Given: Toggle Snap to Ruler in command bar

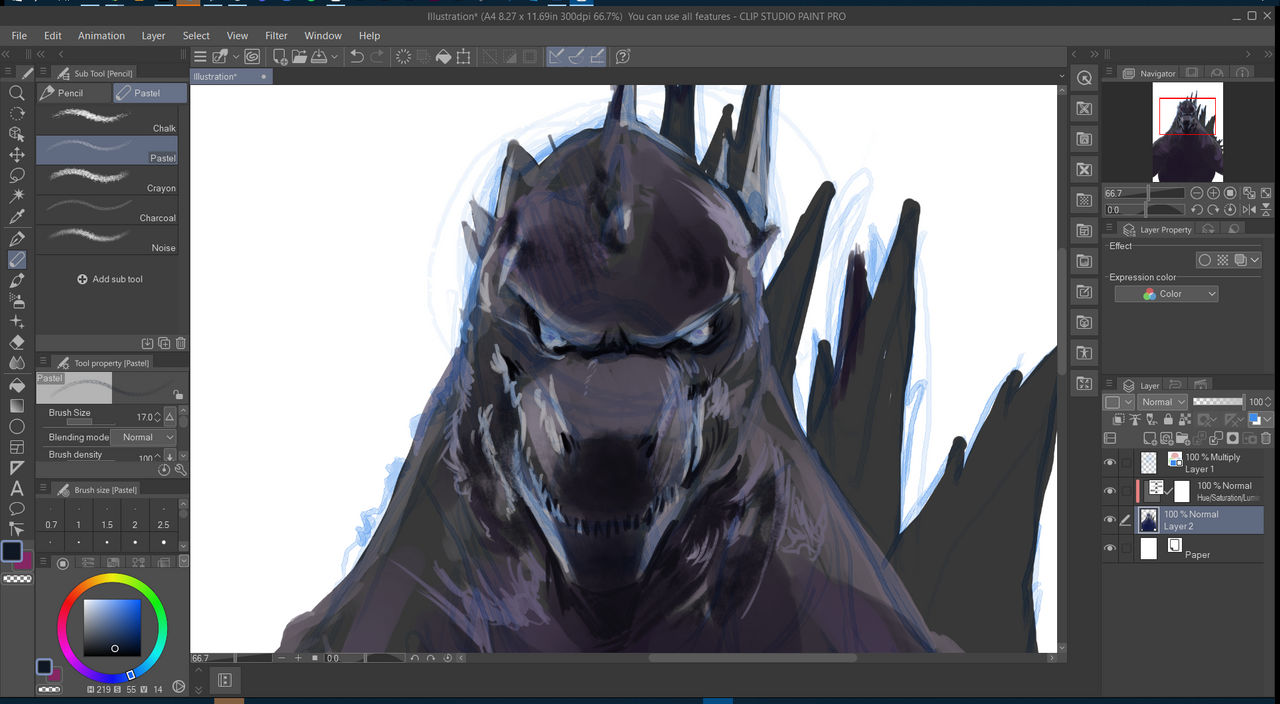Looking at the screenshot, I should click(557, 57).
